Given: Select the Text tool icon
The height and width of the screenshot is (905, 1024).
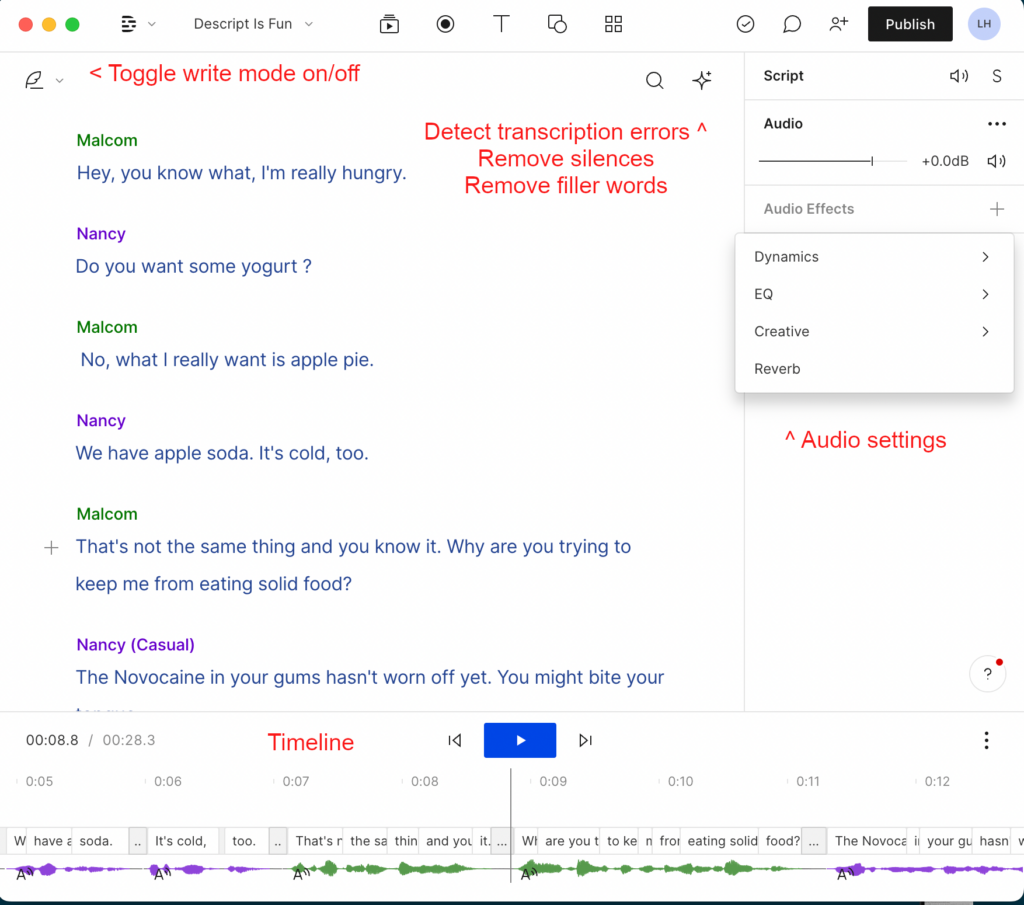Looking at the screenshot, I should click(x=501, y=24).
